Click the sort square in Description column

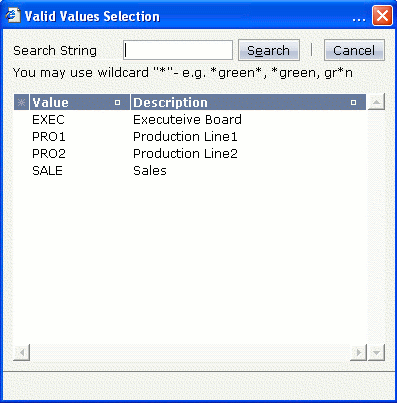[353, 102]
